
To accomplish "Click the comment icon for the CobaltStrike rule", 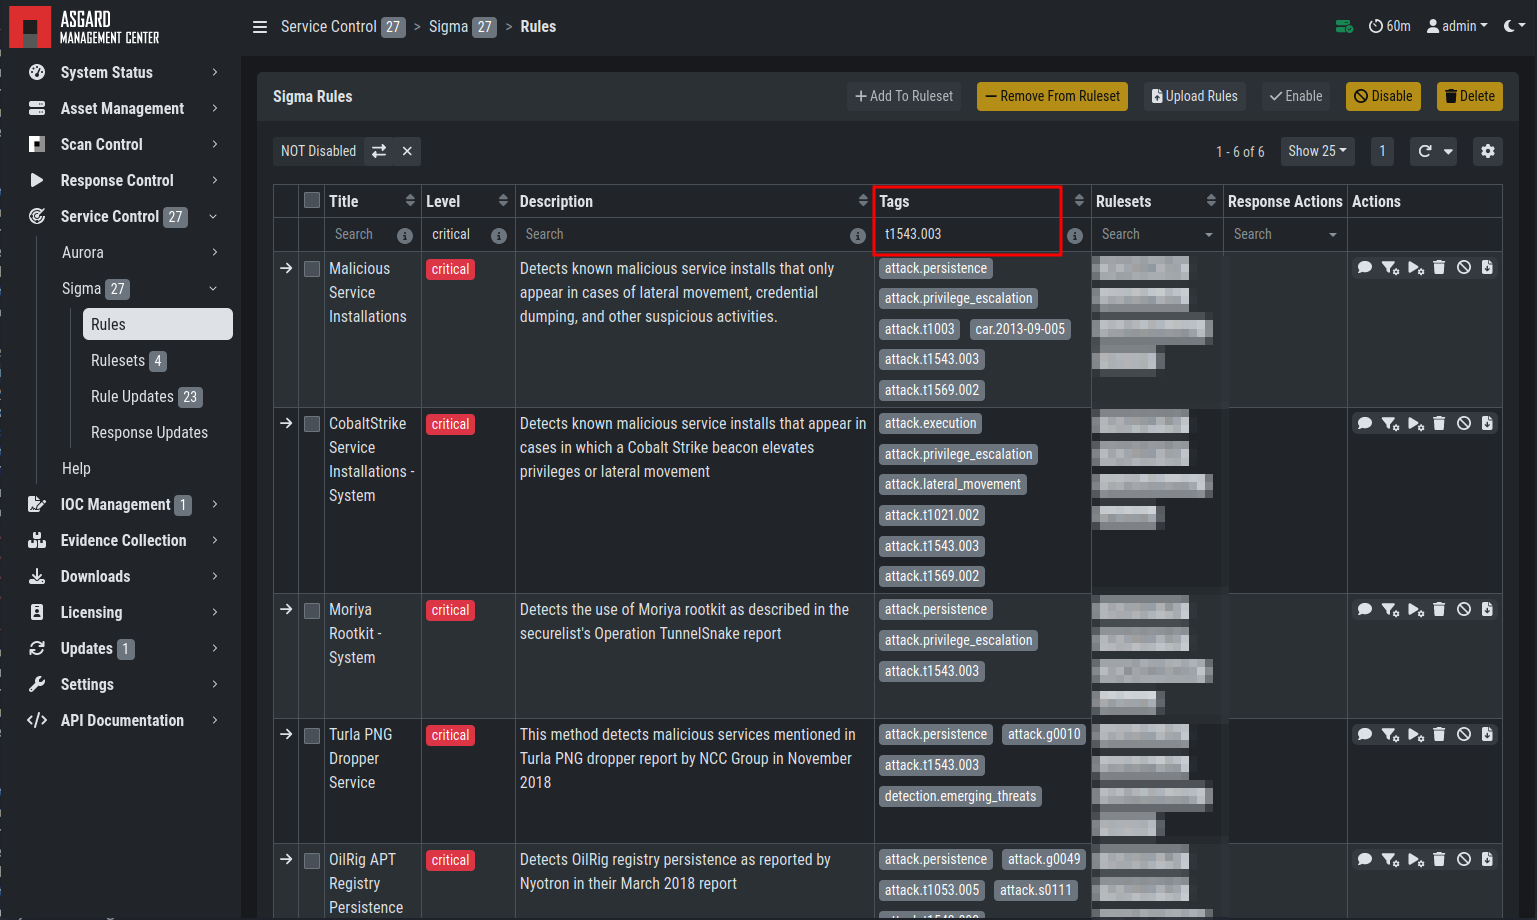I will [1364, 423].
